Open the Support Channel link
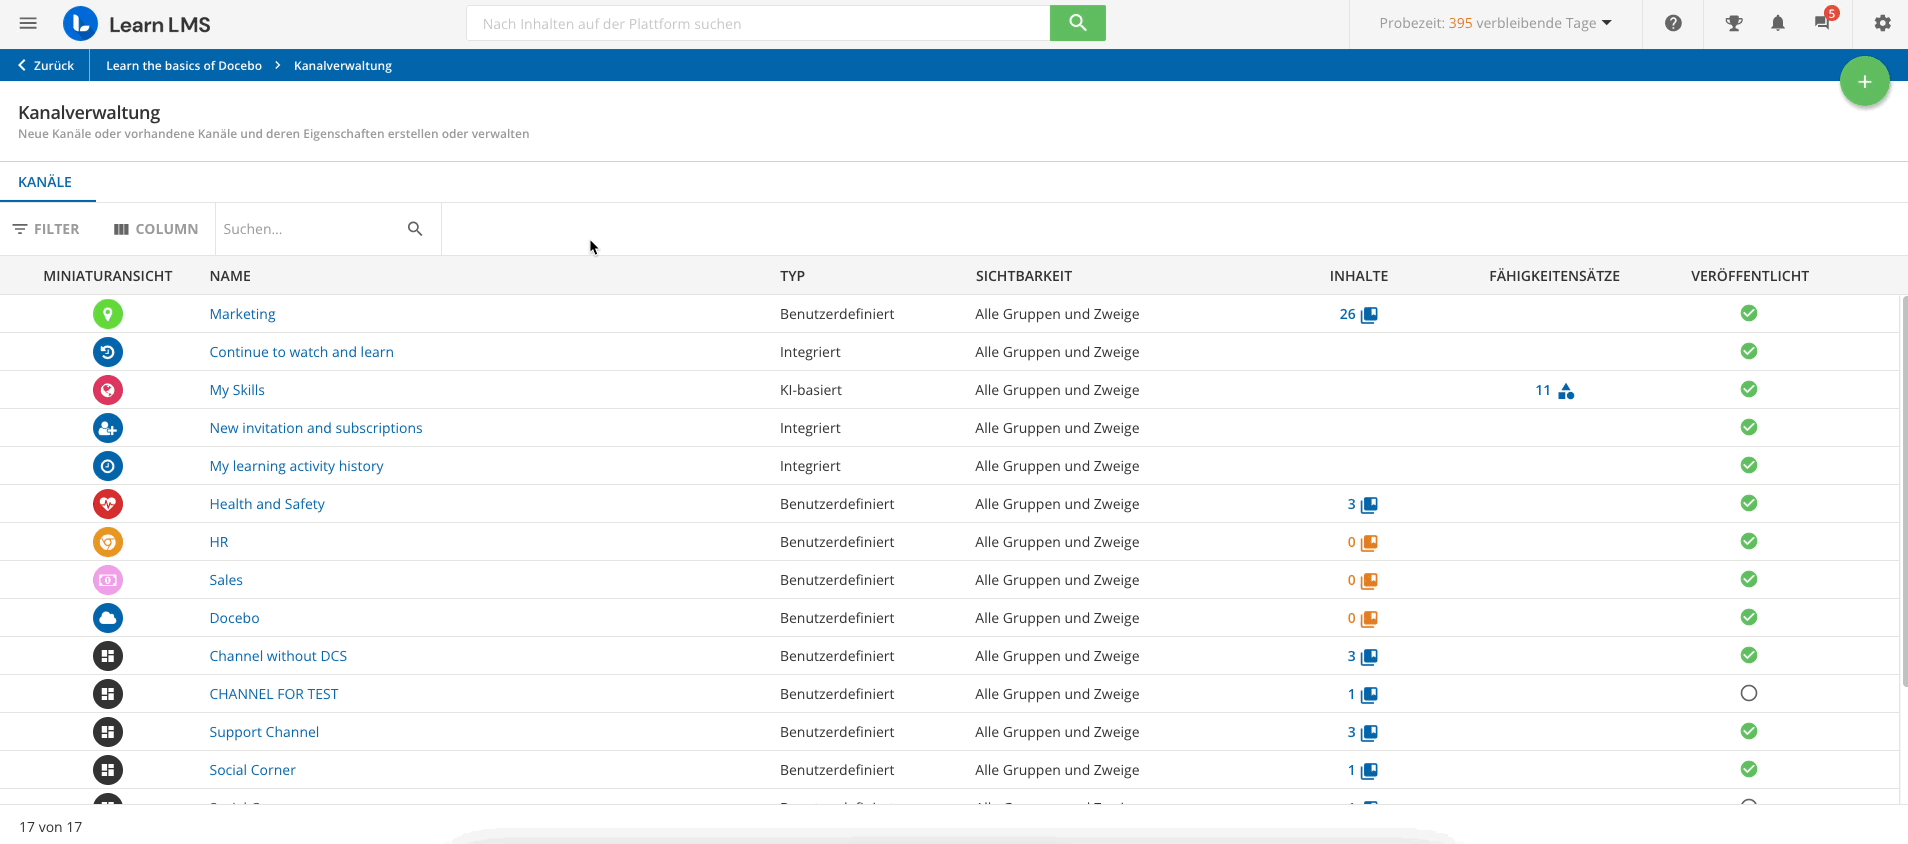 pyautogui.click(x=264, y=732)
